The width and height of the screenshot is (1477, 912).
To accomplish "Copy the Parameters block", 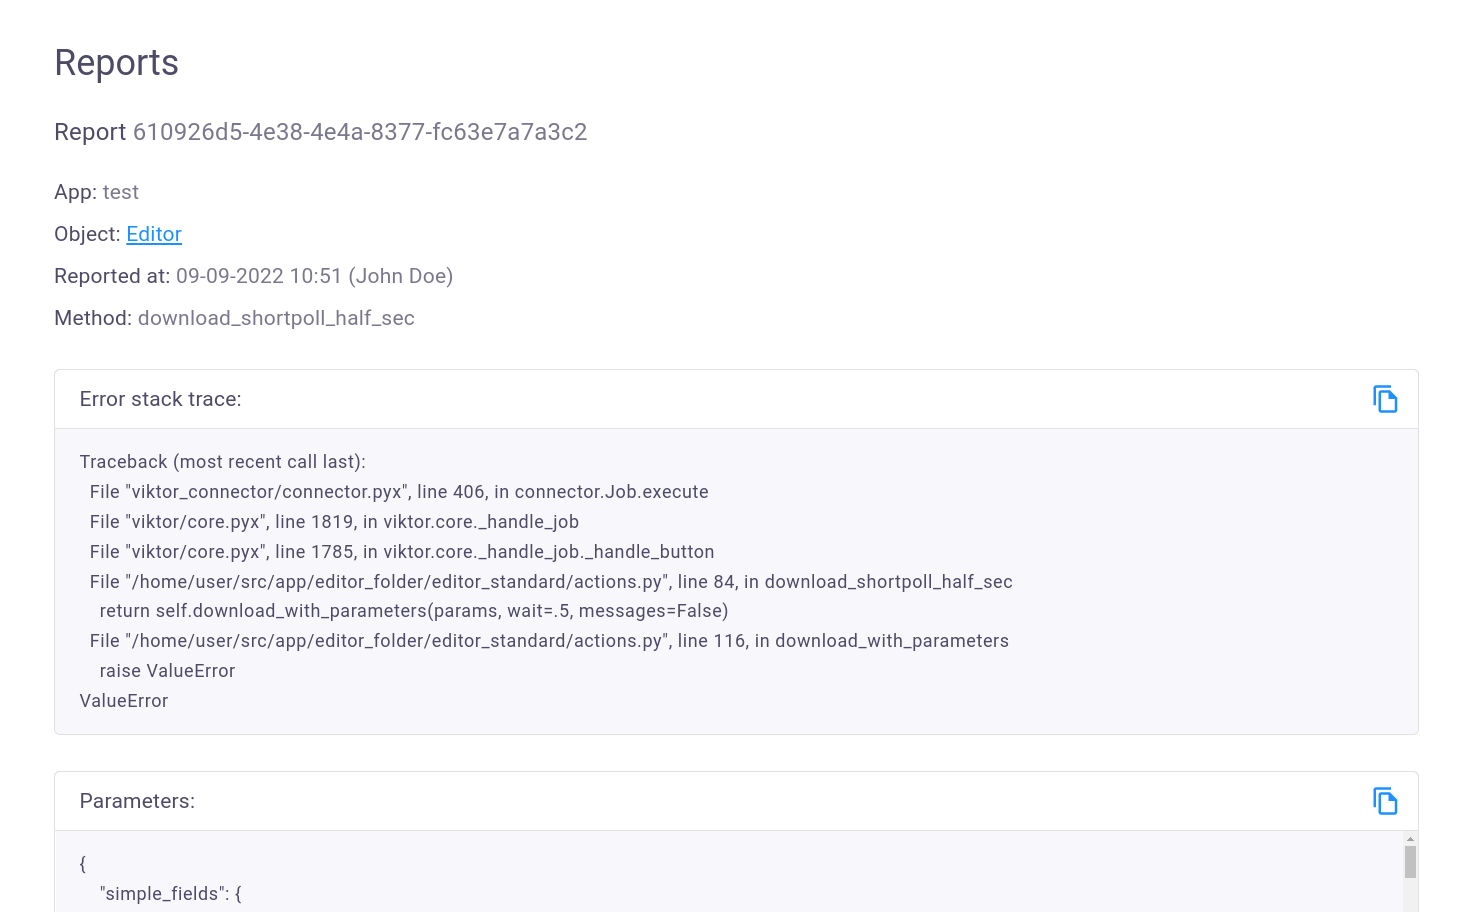I will point(1385,801).
